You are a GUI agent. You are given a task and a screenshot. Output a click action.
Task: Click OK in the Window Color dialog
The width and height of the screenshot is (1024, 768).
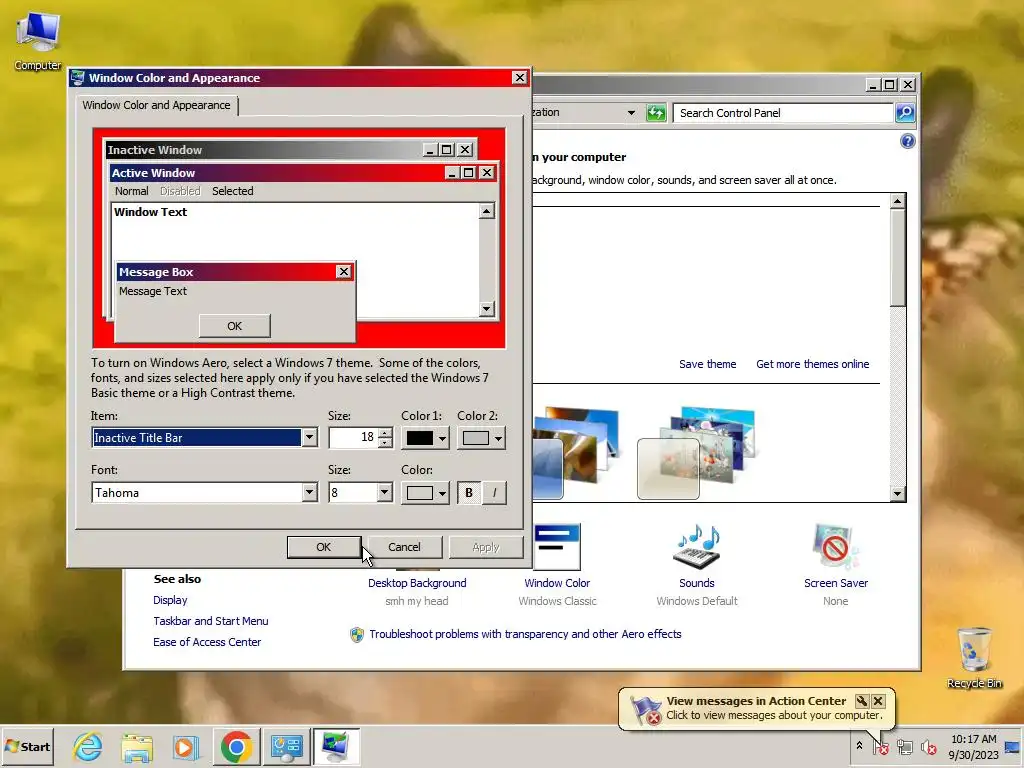tap(323, 547)
